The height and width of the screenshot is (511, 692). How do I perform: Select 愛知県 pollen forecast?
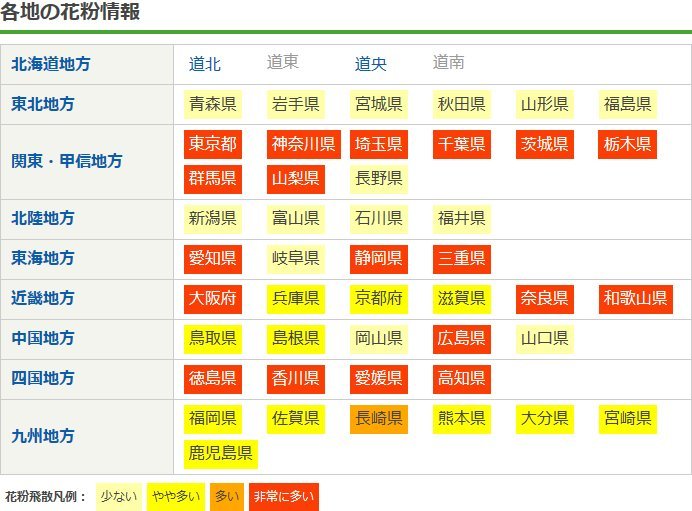pyautogui.click(x=213, y=258)
